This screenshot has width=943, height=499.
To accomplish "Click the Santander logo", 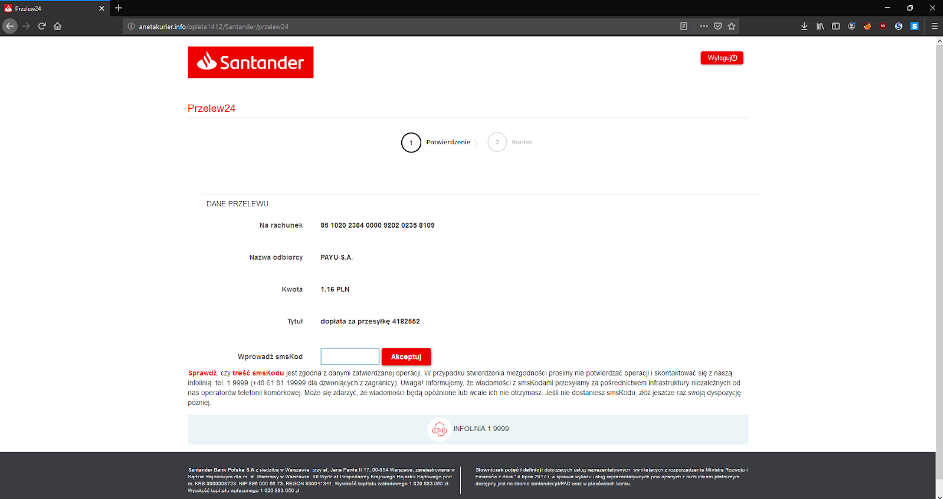I will pyautogui.click(x=250, y=62).
